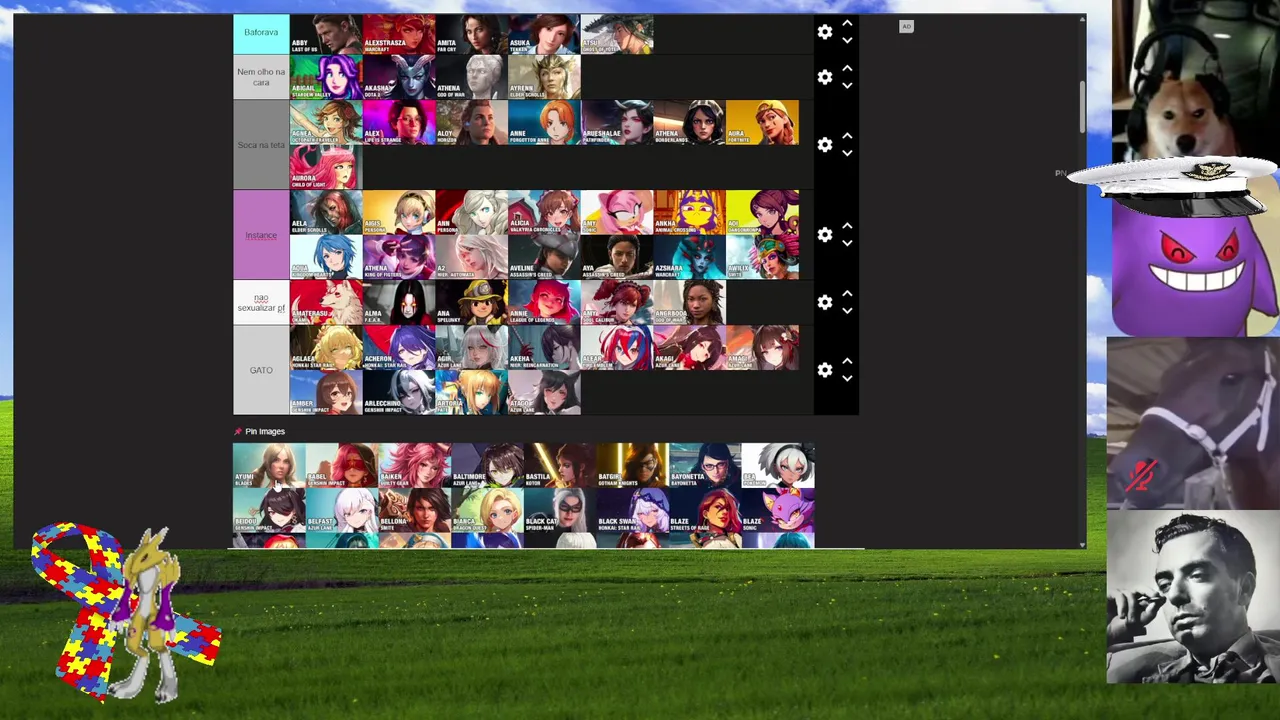Move the Instance tier up
This screenshot has height=720, width=1280.
[x=847, y=226]
